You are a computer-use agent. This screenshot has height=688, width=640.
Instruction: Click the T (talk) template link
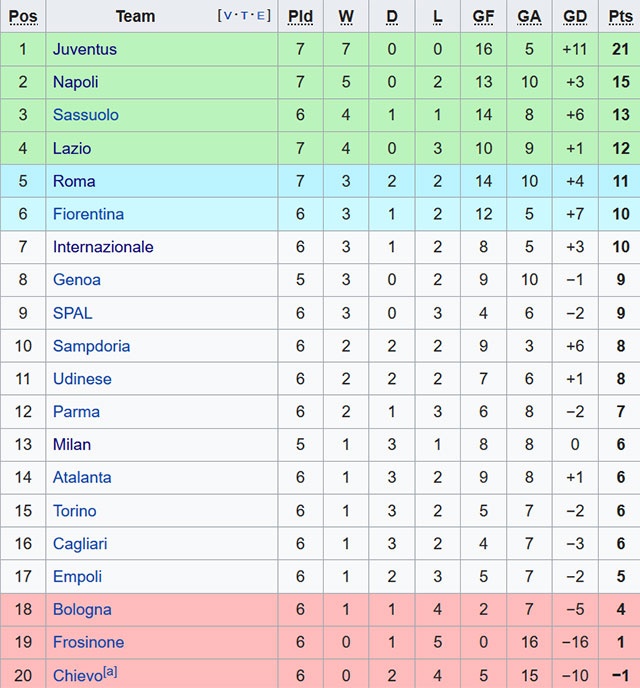[245, 15]
